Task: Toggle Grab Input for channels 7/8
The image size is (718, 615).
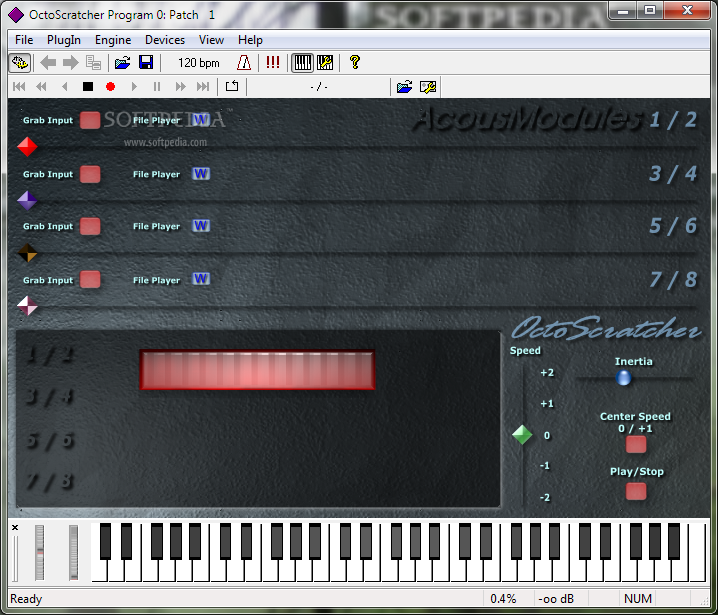Action: [x=90, y=280]
